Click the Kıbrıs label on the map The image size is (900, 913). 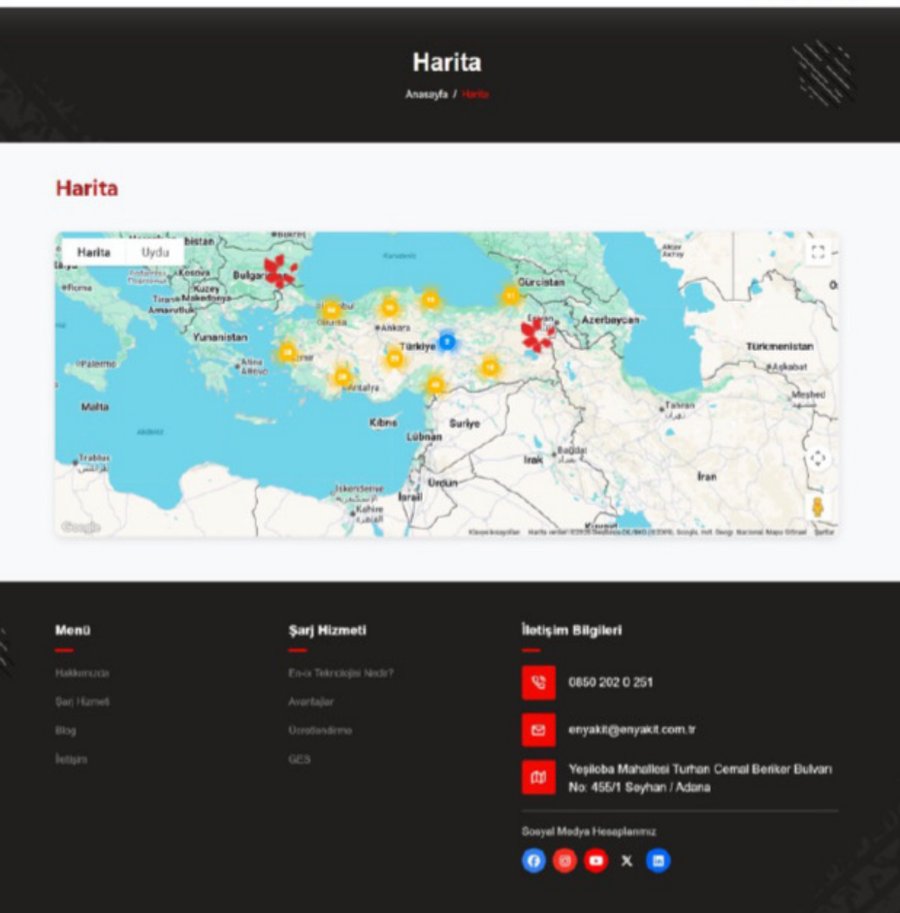[x=383, y=422]
